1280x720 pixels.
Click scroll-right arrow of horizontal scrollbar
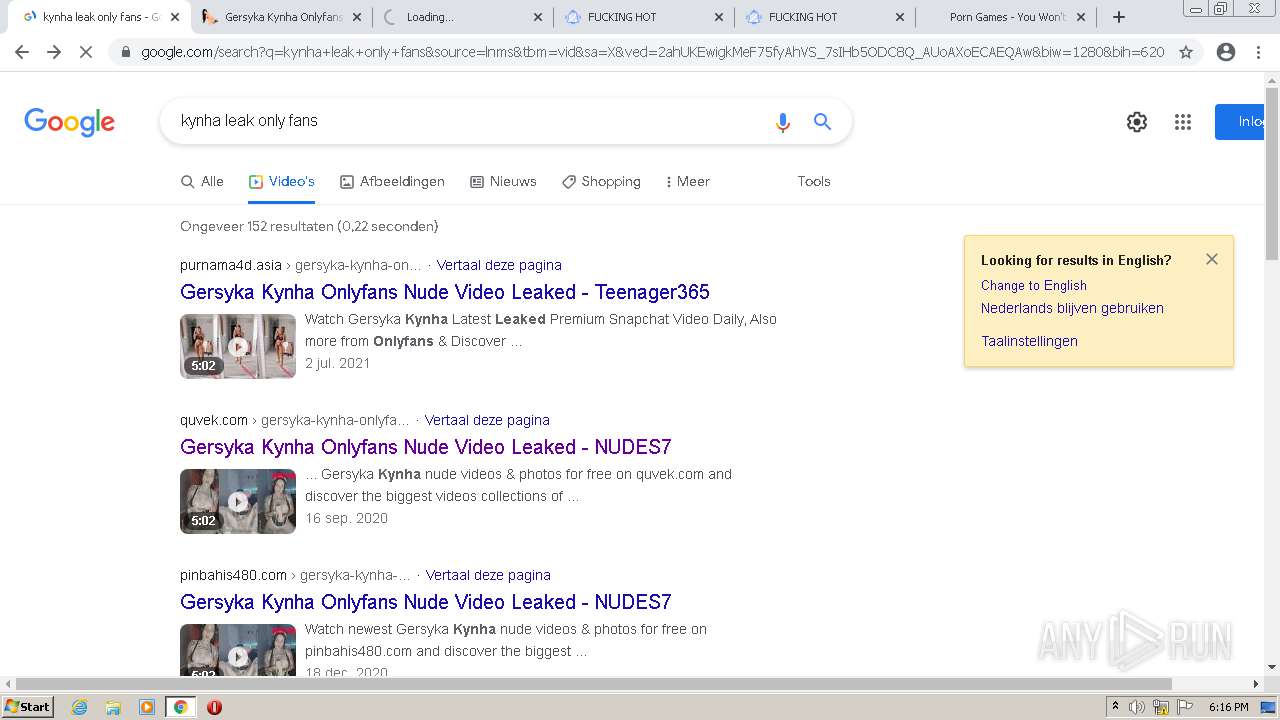(x=1256, y=684)
